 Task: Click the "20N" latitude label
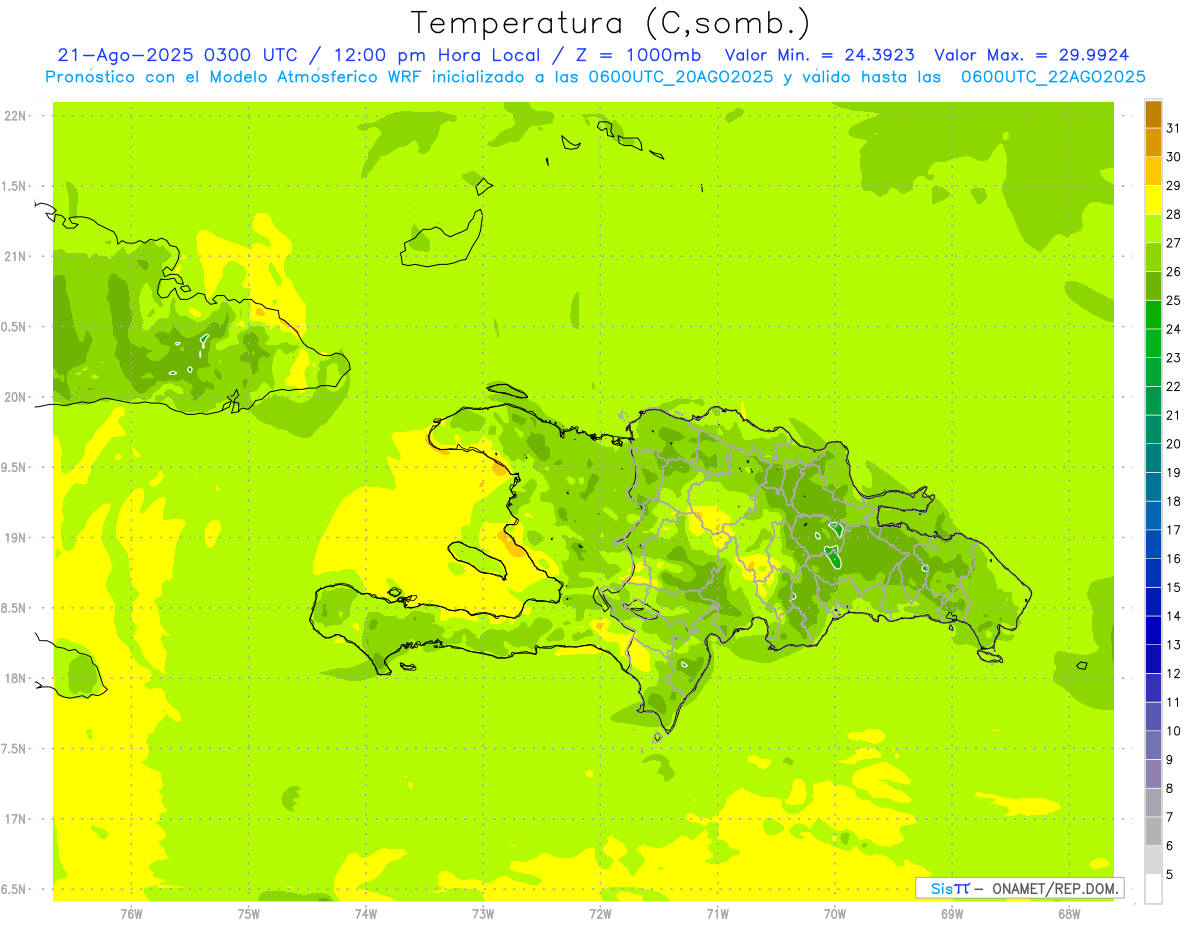click(x=16, y=397)
